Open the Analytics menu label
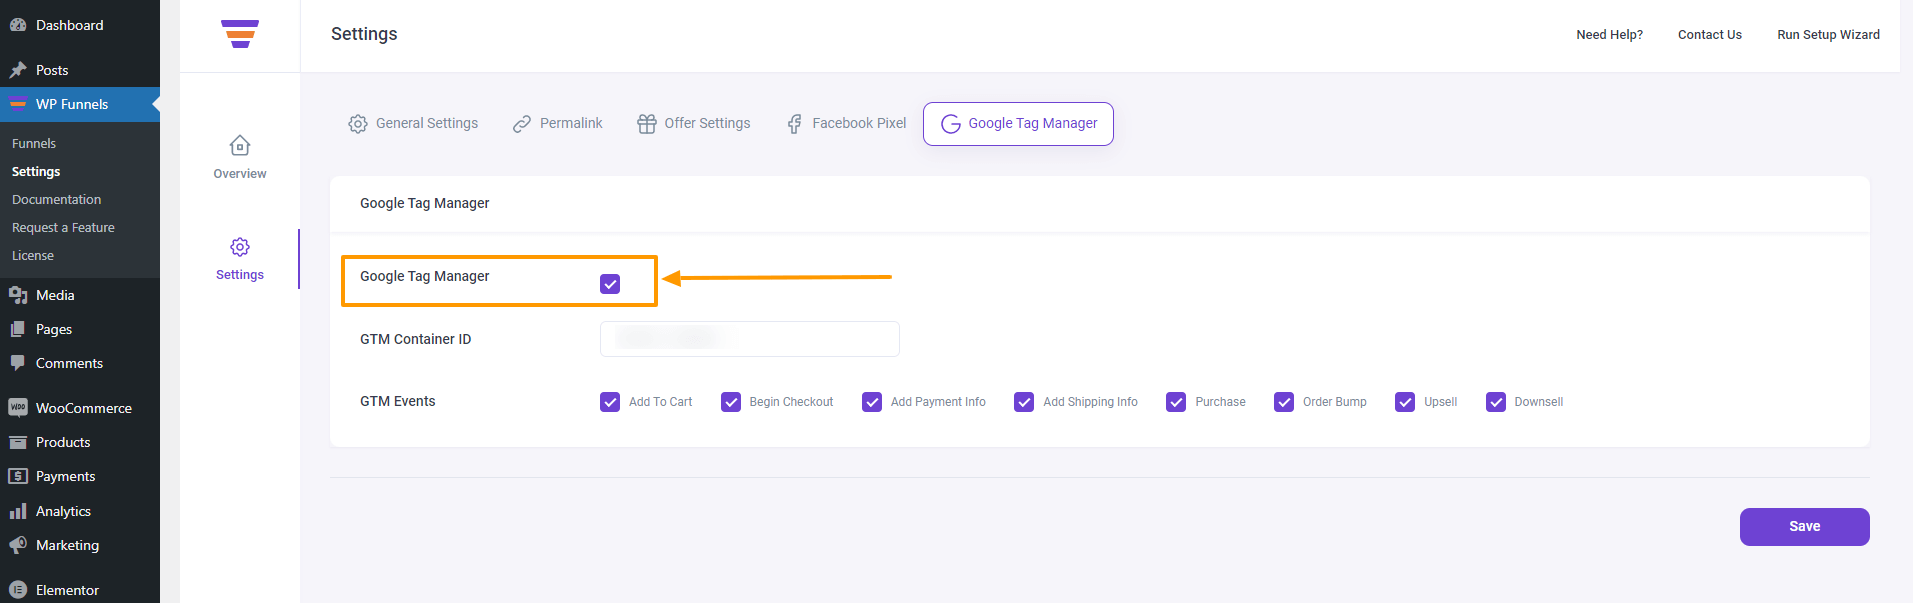The width and height of the screenshot is (1913, 603). pyautogui.click(x=63, y=511)
